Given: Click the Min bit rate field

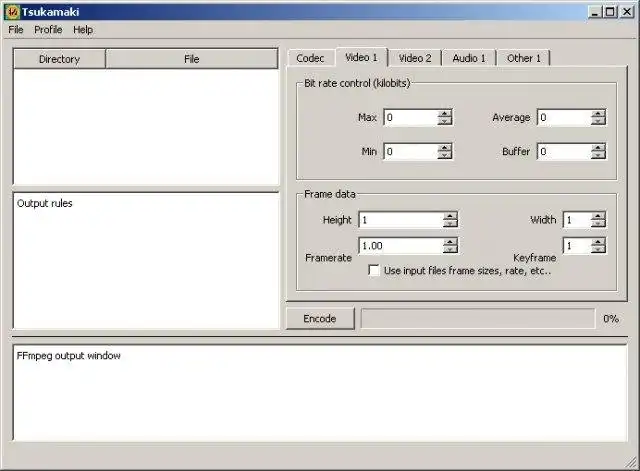Looking at the screenshot, I should point(411,151).
